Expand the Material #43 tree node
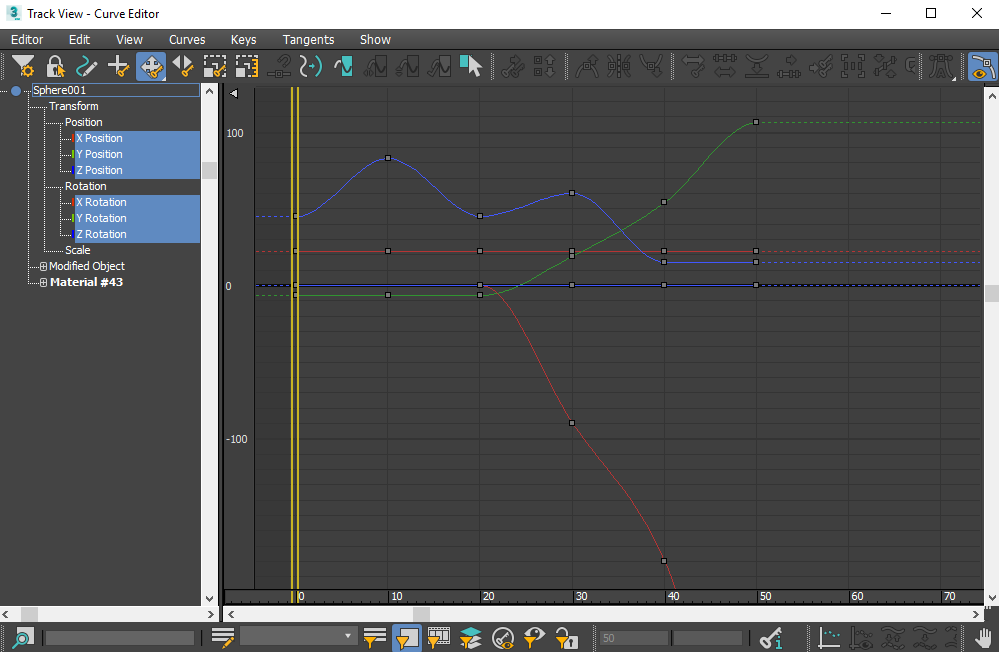 pos(43,282)
